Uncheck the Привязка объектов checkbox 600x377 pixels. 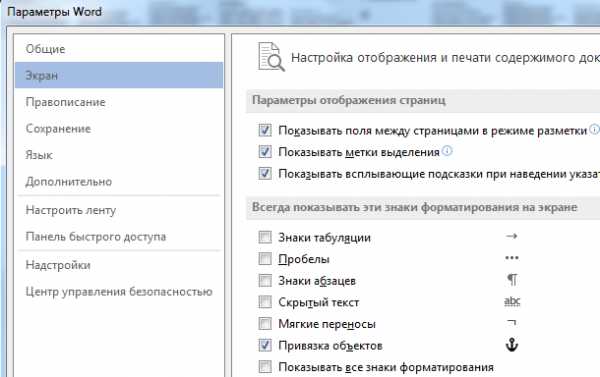tap(265, 345)
